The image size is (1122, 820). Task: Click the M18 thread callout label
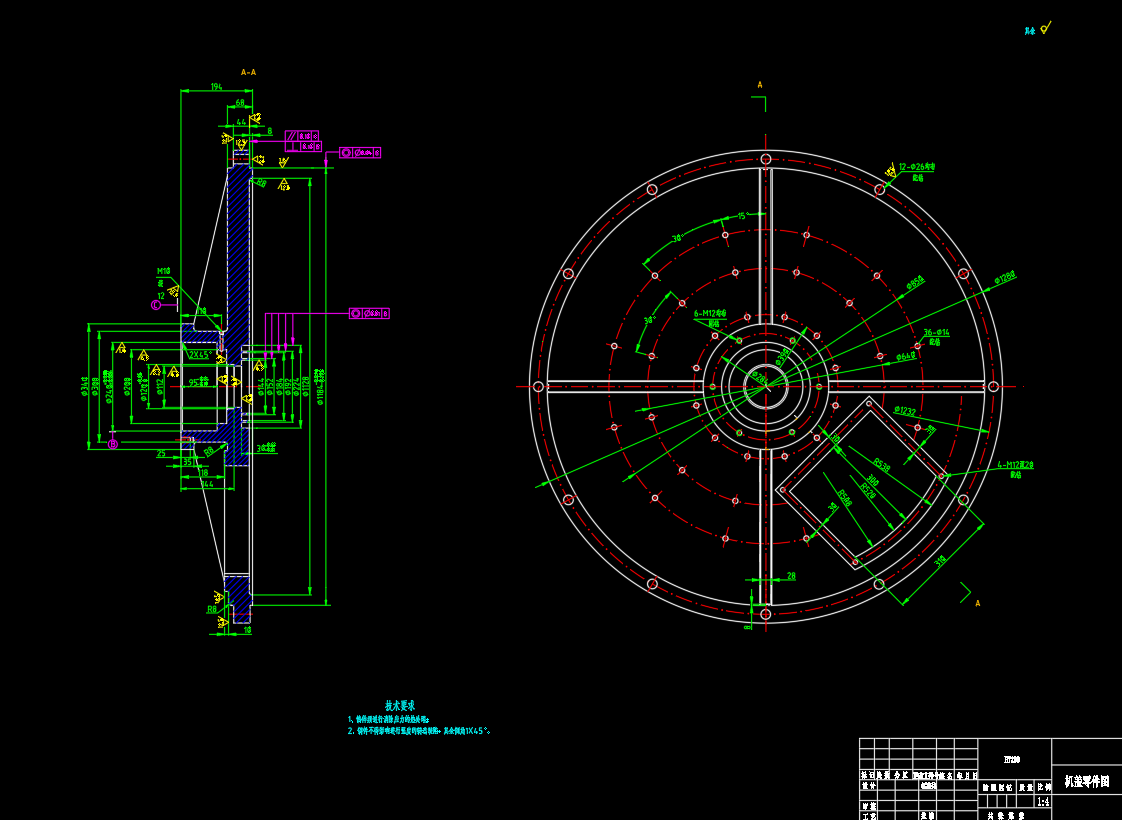click(163, 271)
